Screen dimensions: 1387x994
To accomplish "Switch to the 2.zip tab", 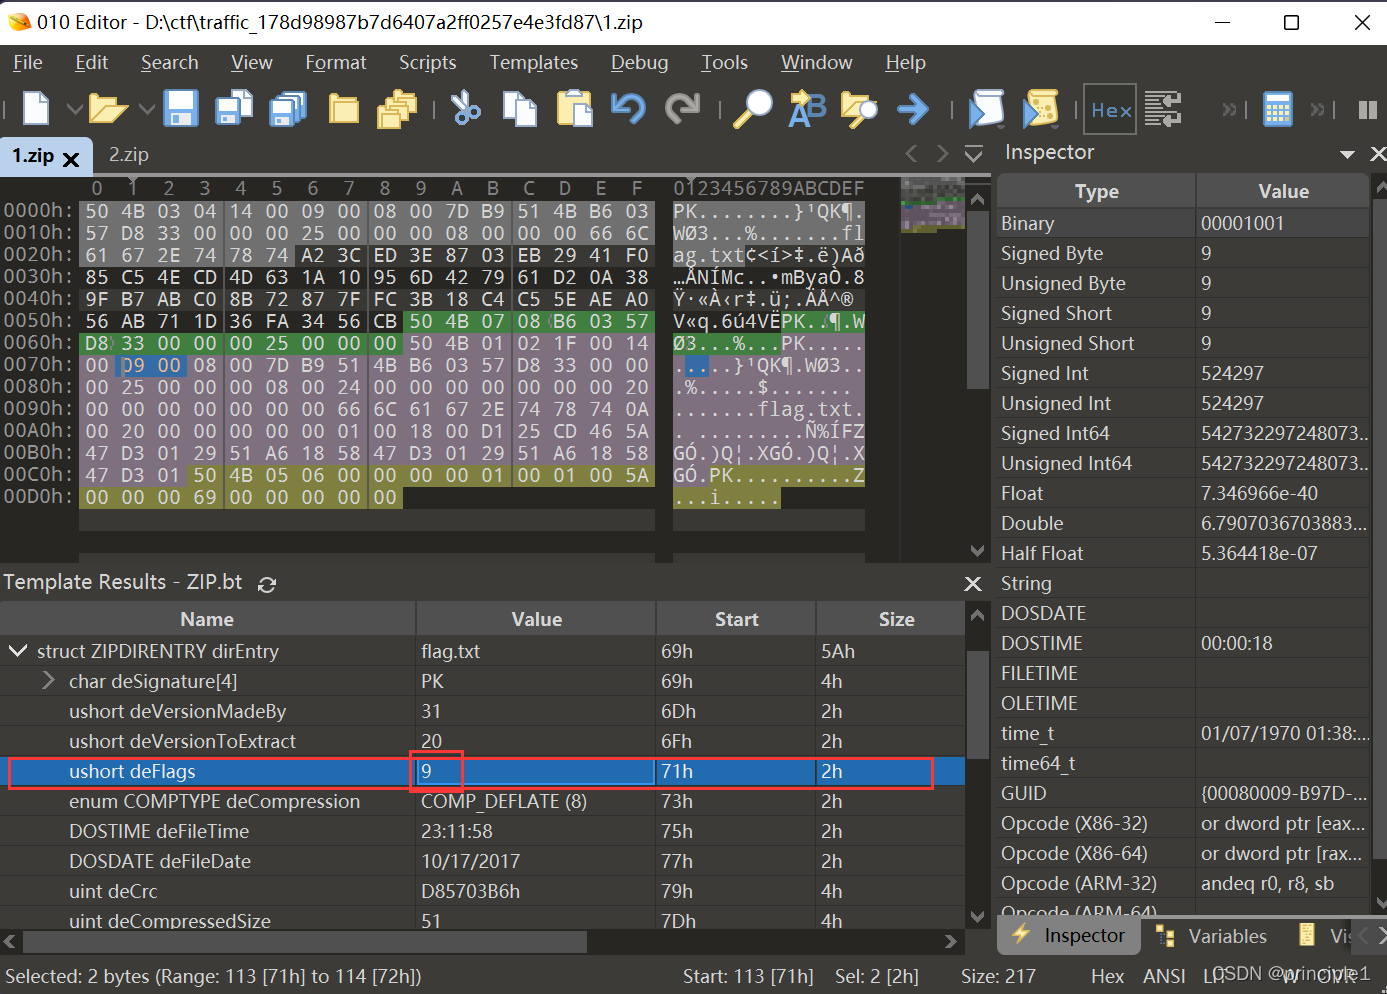I will (x=129, y=155).
